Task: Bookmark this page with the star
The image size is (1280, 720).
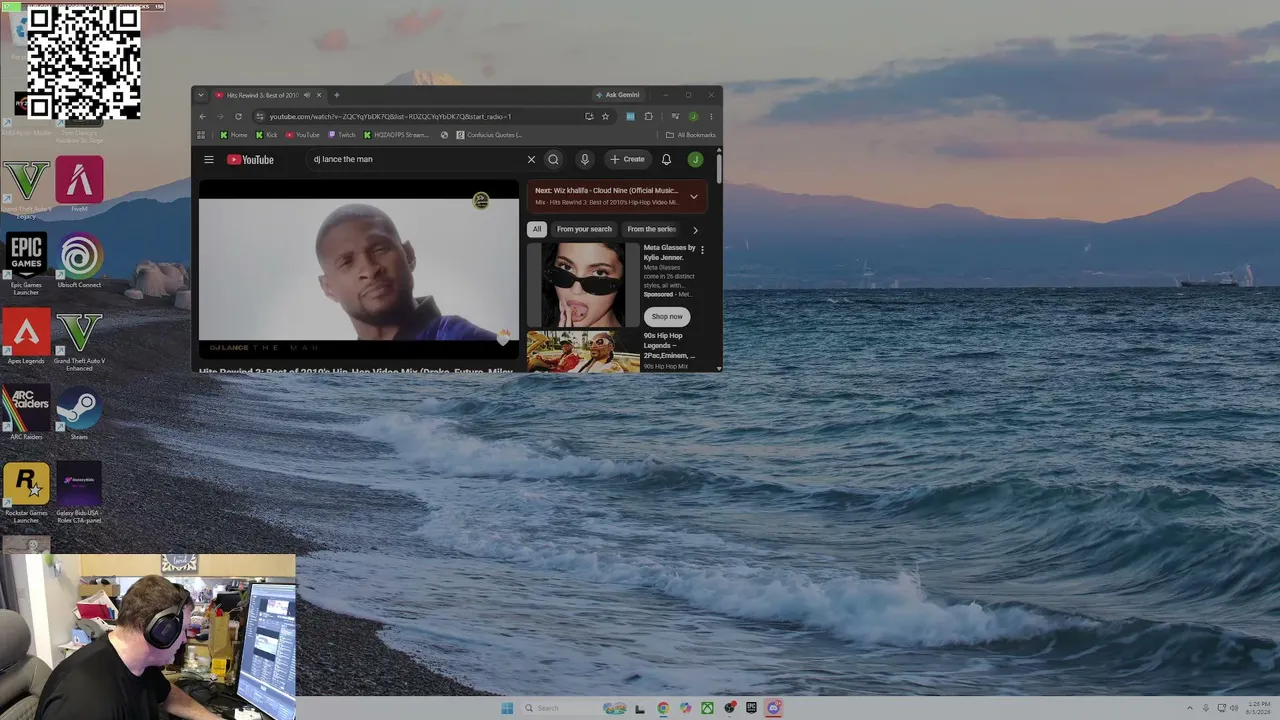Action: pos(605,116)
